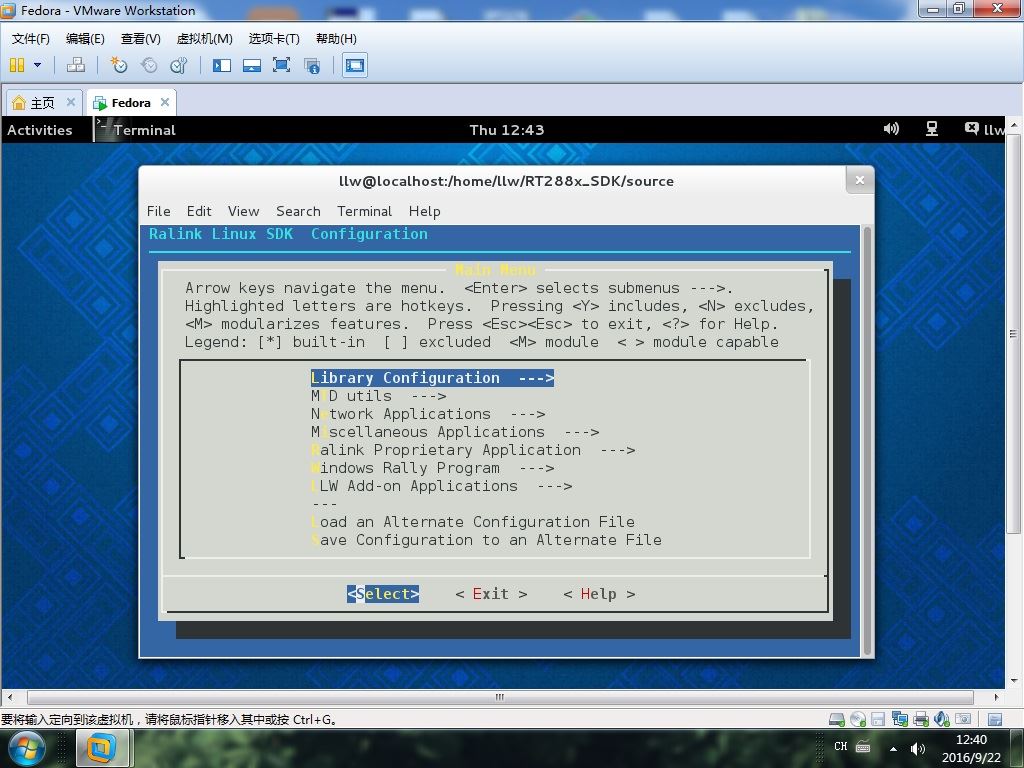
Task: Enter full screen mode via toolbar icon
Action: point(281,65)
